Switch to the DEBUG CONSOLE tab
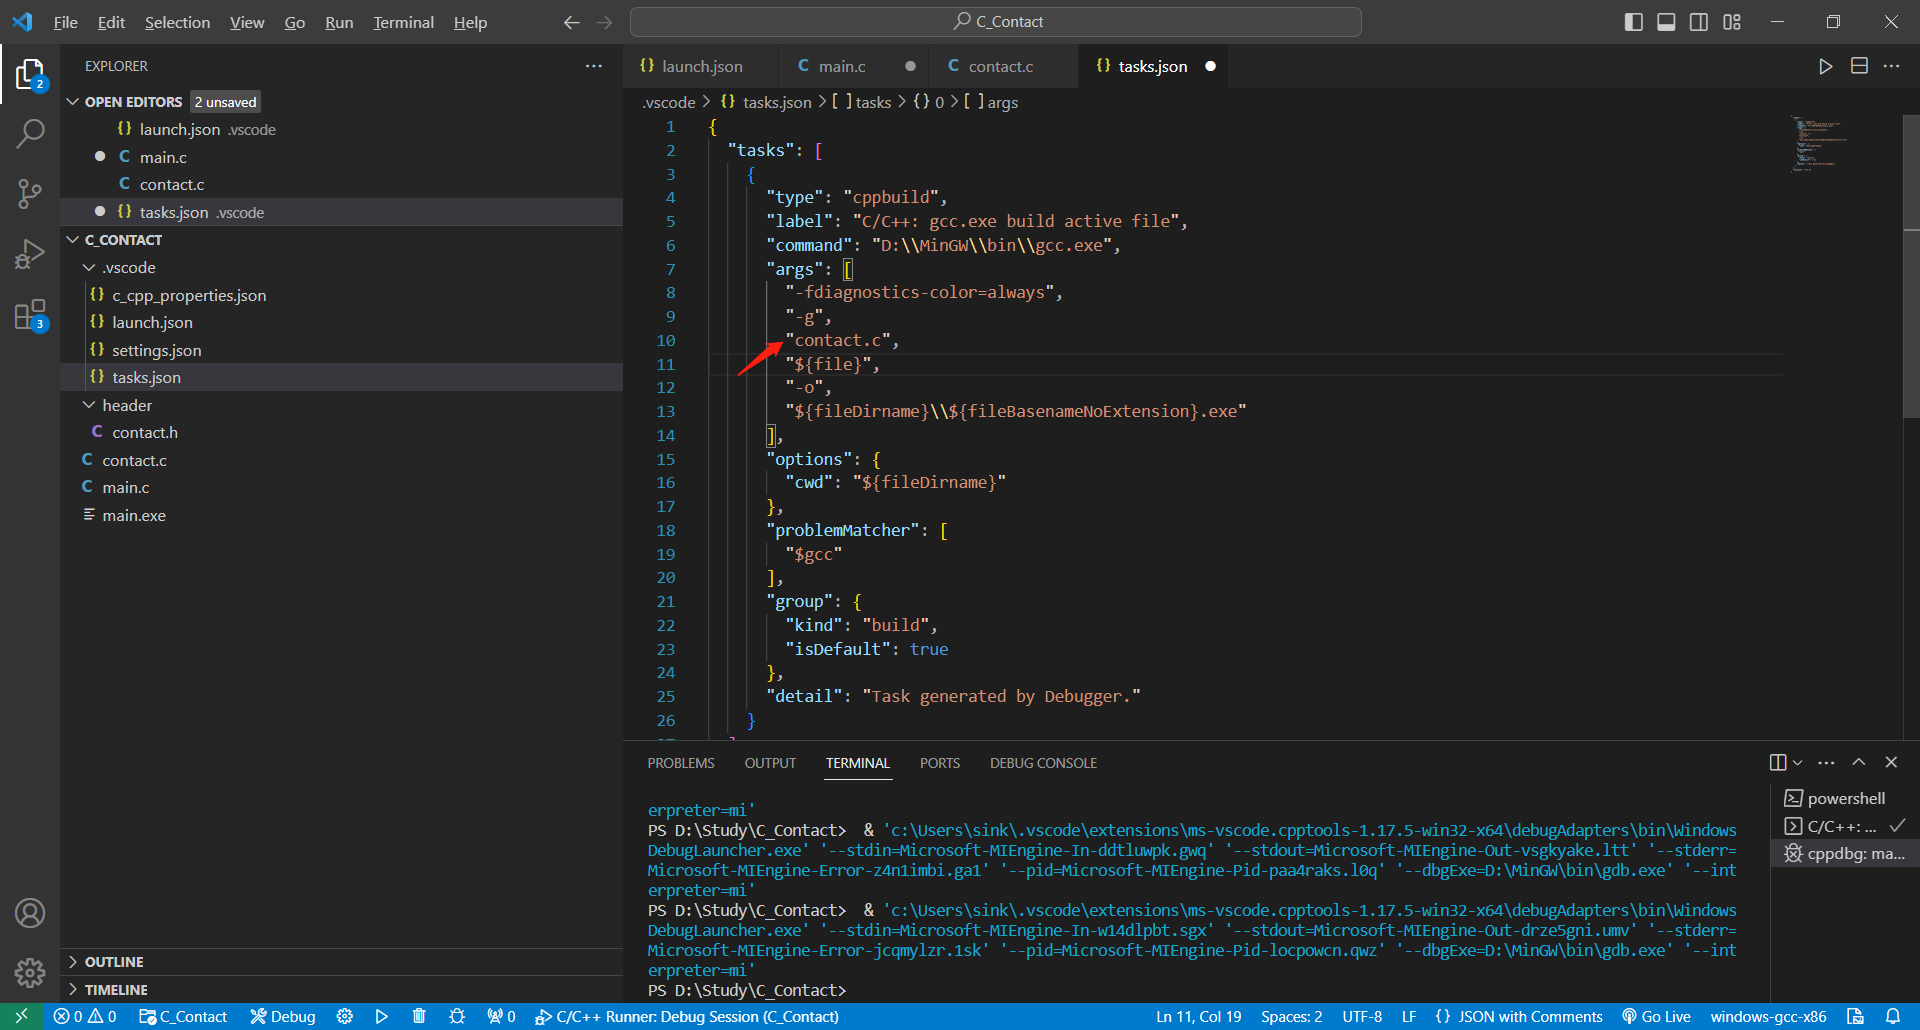The width and height of the screenshot is (1920, 1030). coord(1043,762)
